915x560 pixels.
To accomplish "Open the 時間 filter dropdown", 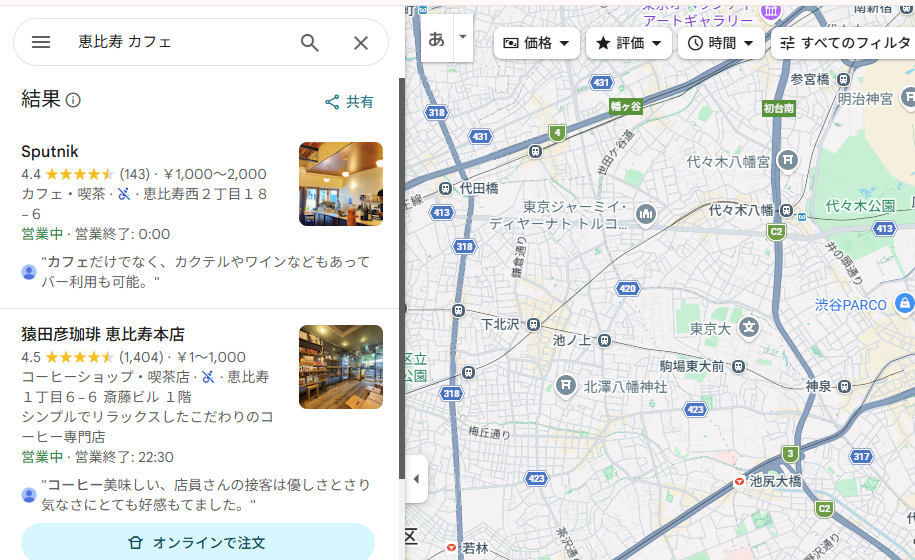I will click(721, 43).
